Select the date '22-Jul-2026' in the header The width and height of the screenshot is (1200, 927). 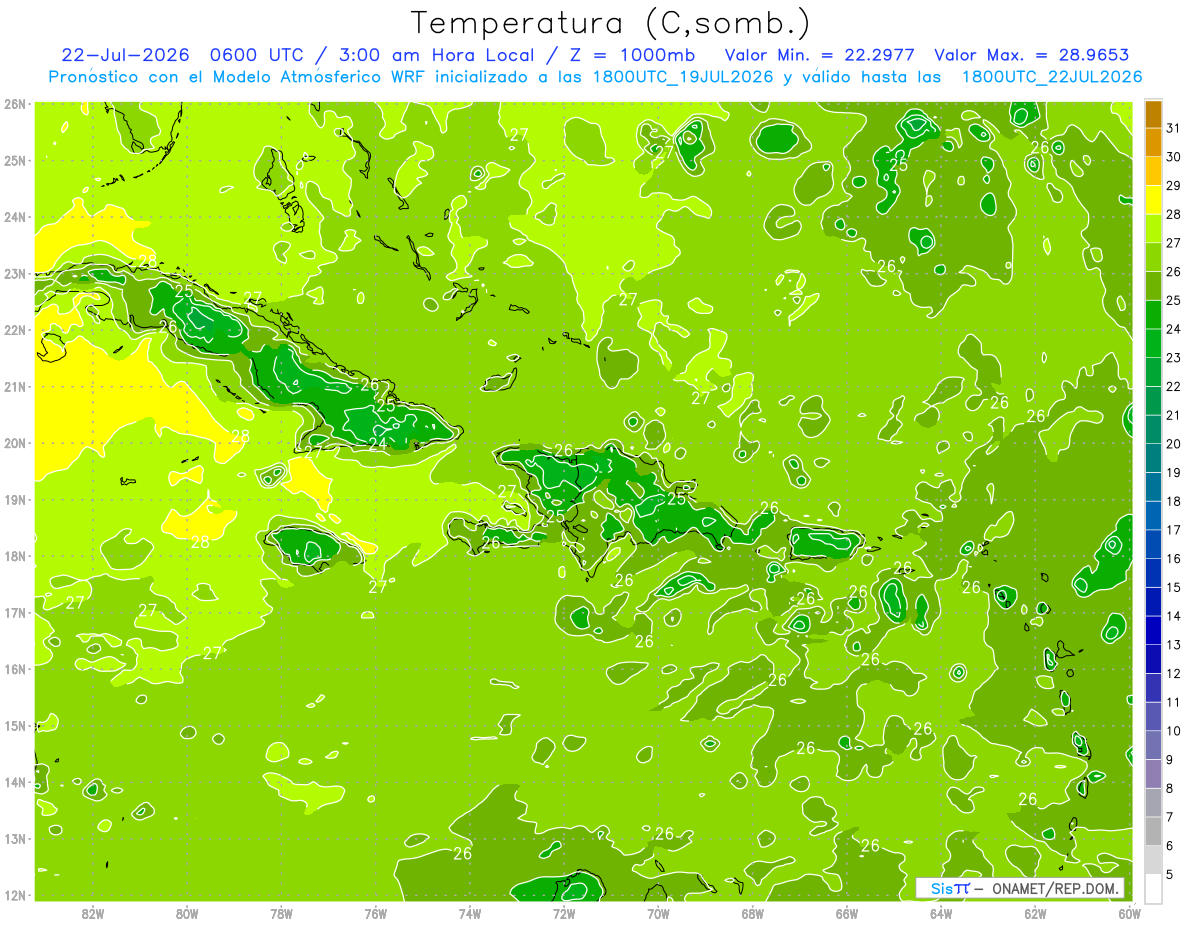click(x=124, y=55)
